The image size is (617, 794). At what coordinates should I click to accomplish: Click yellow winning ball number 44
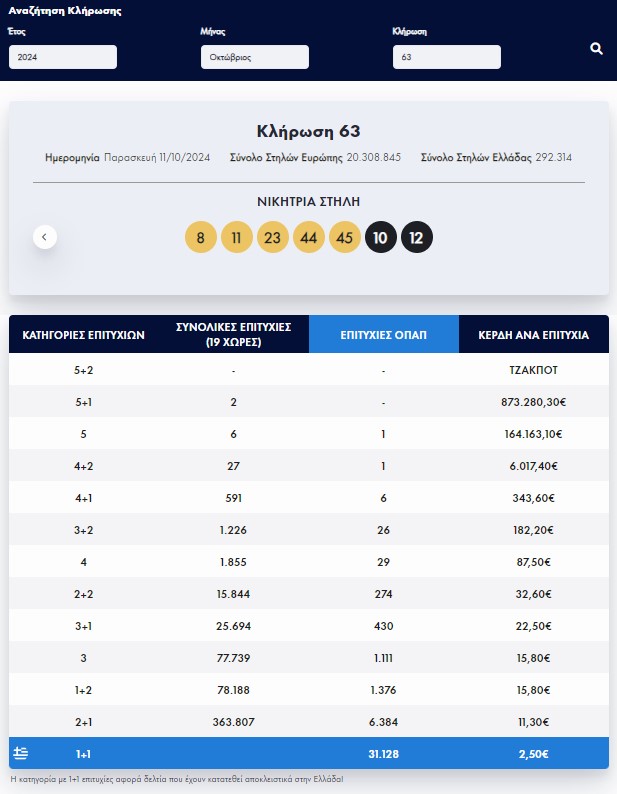[308, 237]
